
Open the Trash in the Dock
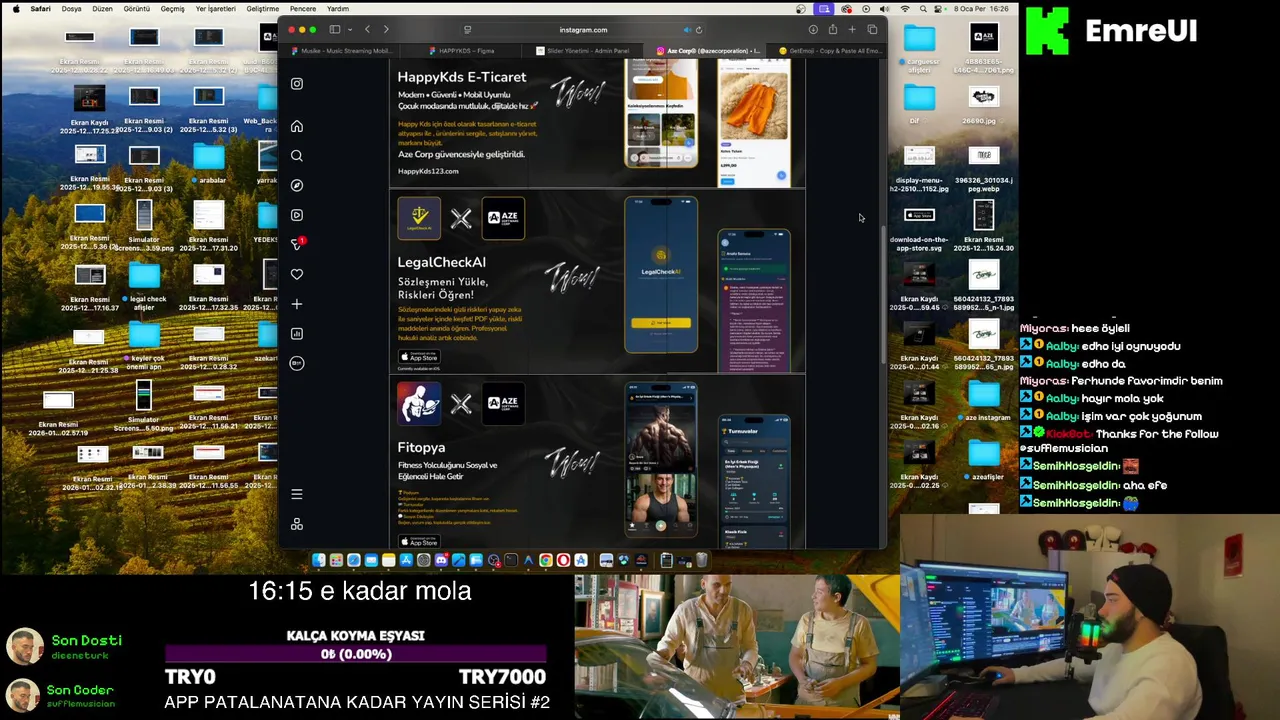click(702, 560)
